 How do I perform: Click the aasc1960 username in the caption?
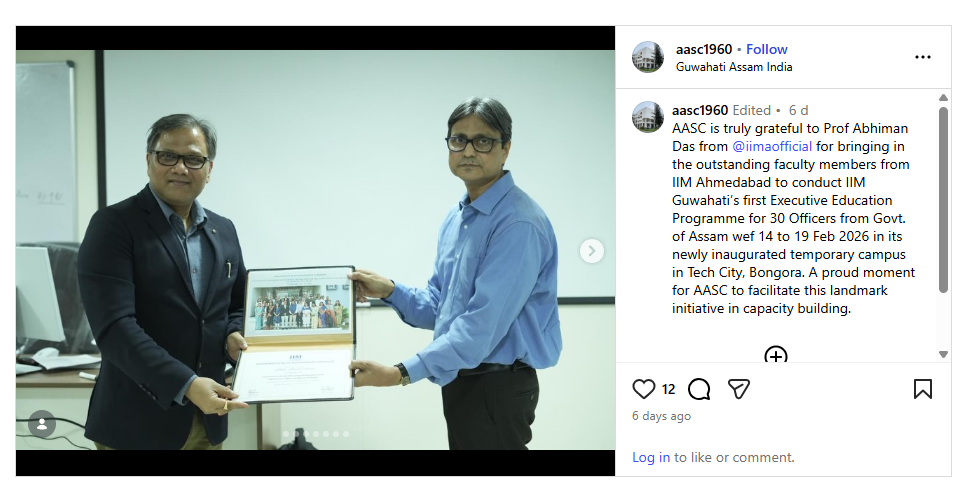coord(700,110)
